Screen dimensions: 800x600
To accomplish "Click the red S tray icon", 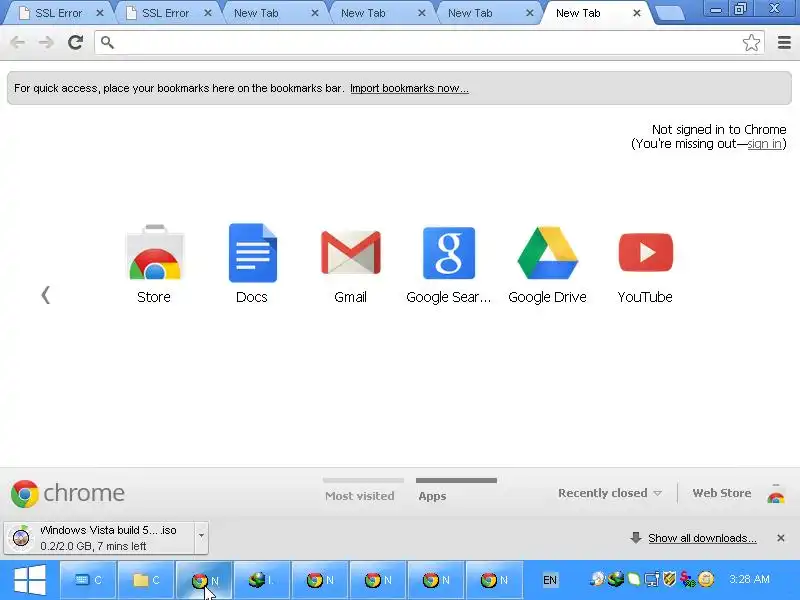I will [x=688, y=579].
